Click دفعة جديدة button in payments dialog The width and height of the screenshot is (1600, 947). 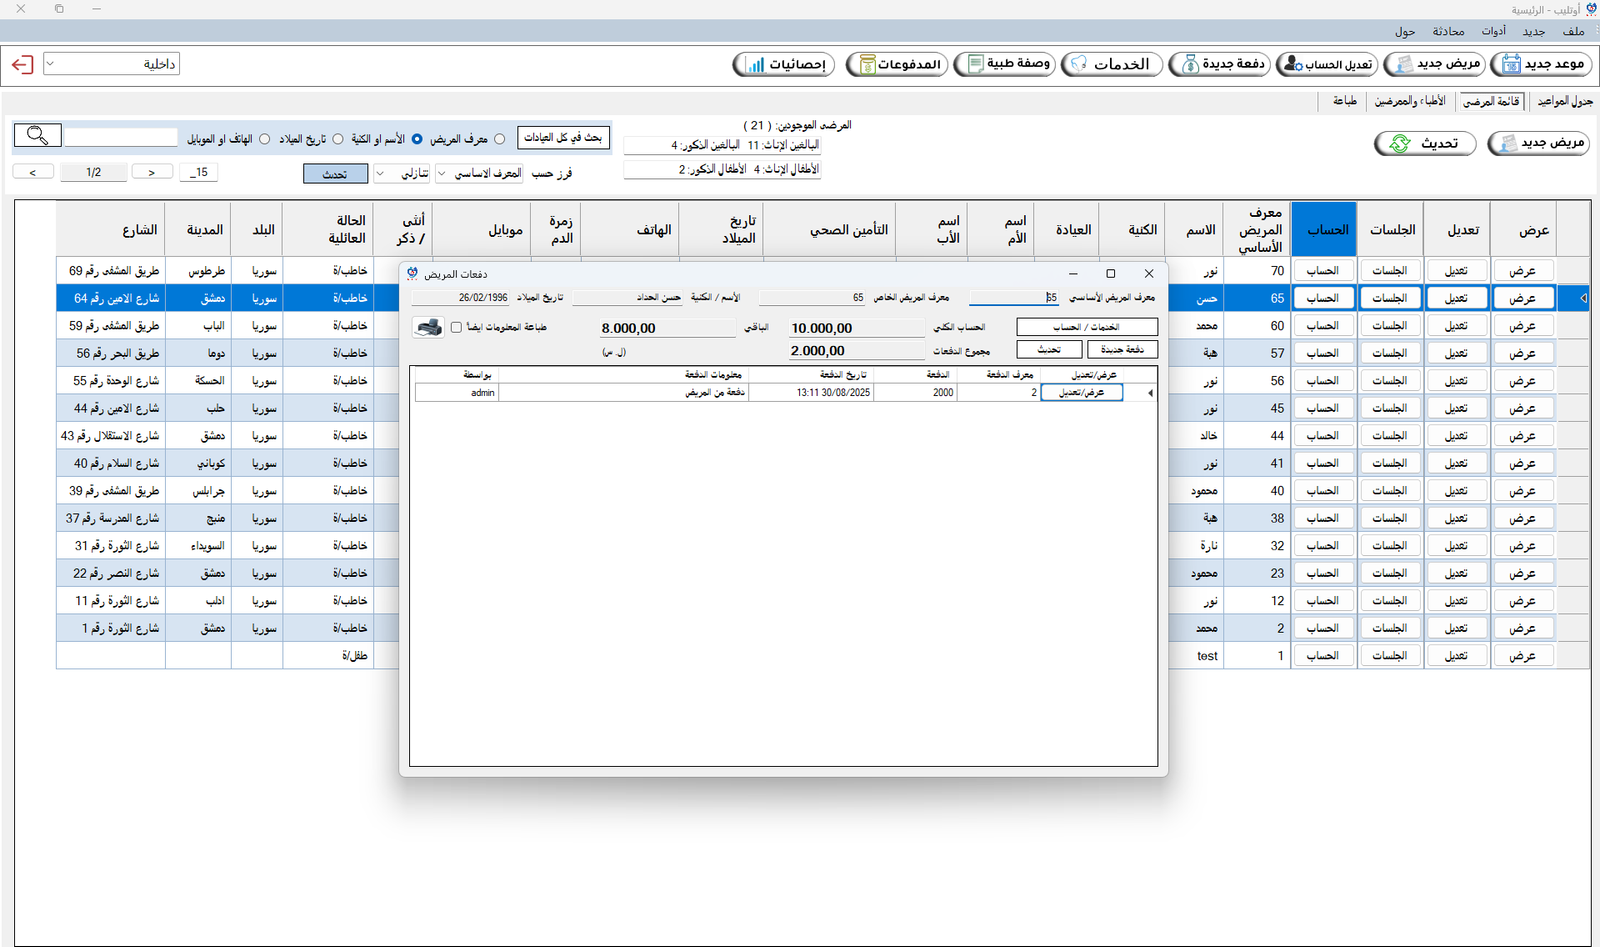coord(1122,349)
